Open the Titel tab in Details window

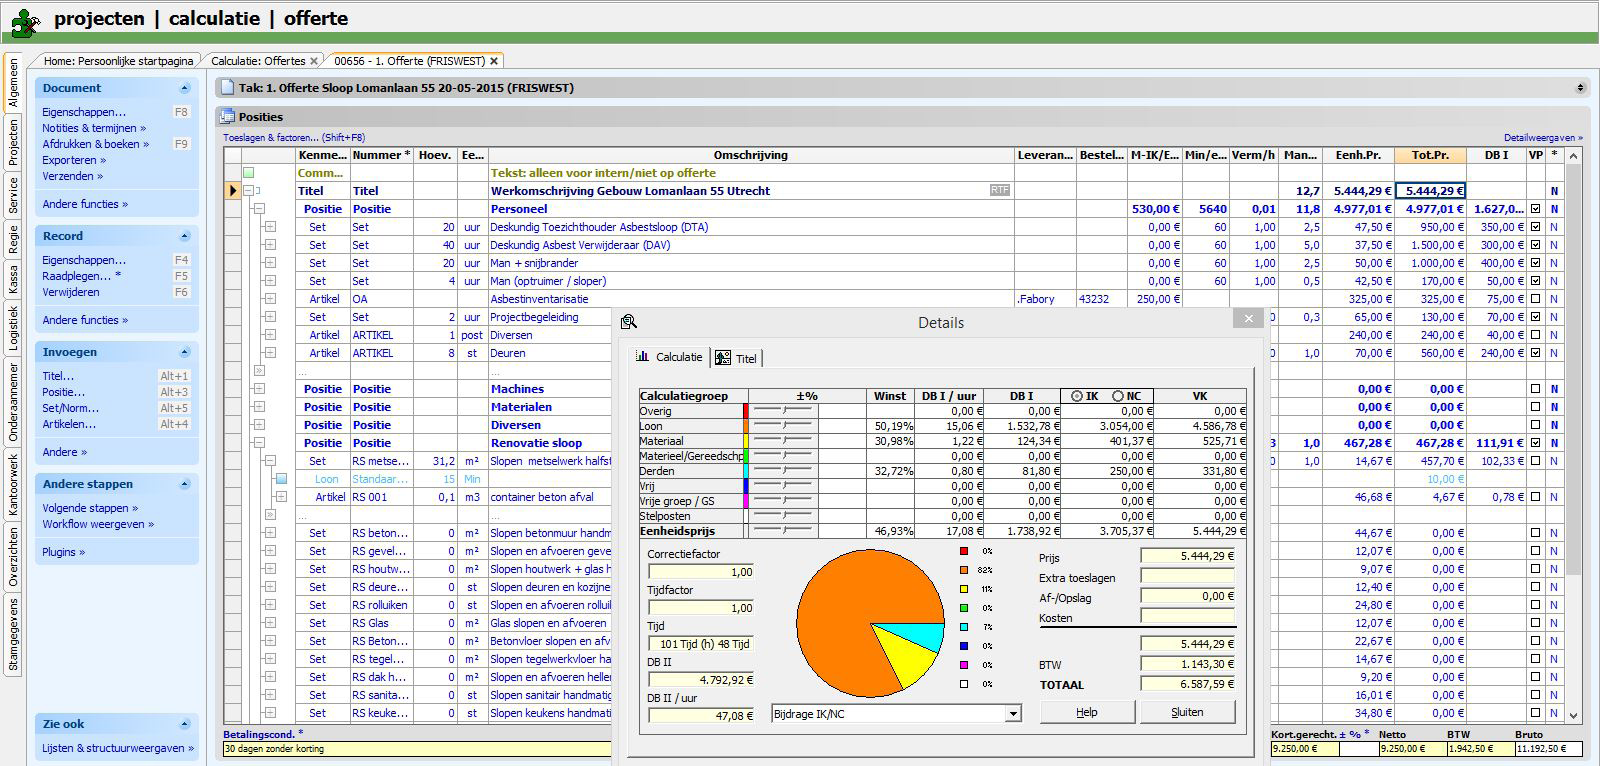tap(738, 358)
